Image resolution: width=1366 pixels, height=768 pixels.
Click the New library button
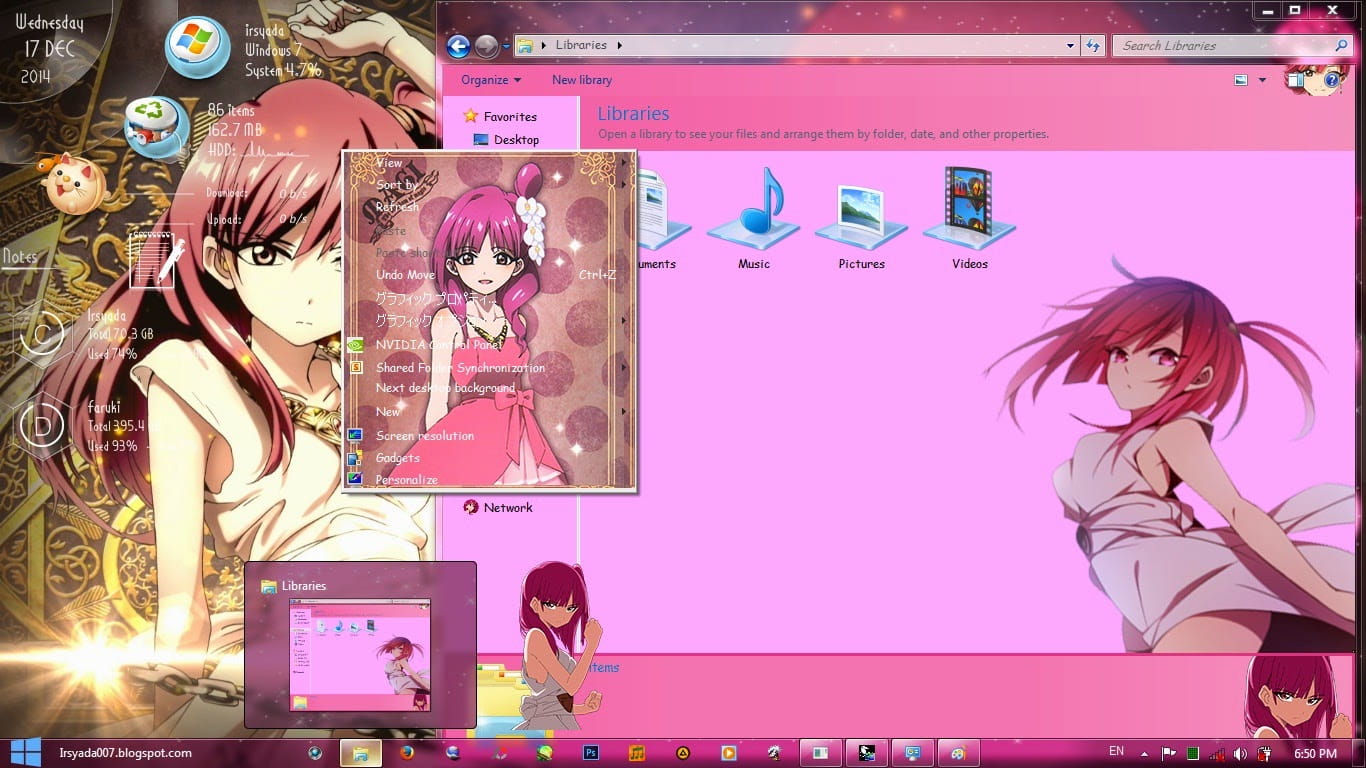[x=581, y=80]
